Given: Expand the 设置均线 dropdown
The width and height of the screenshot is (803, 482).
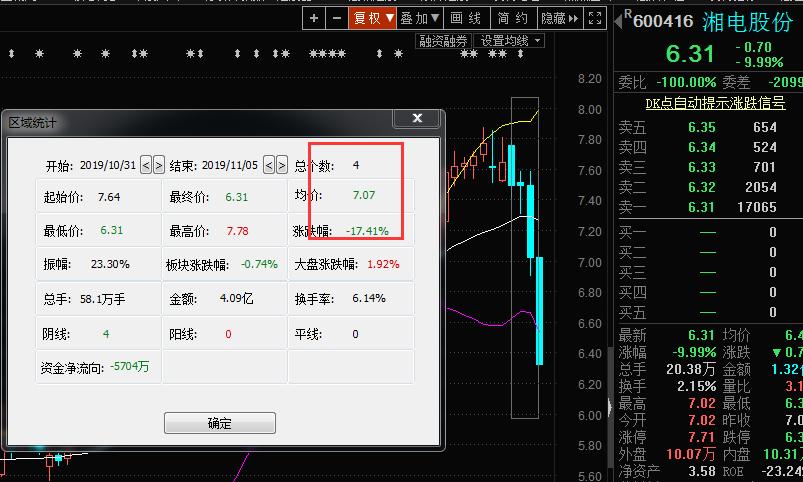Looking at the screenshot, I should (510, 41).
